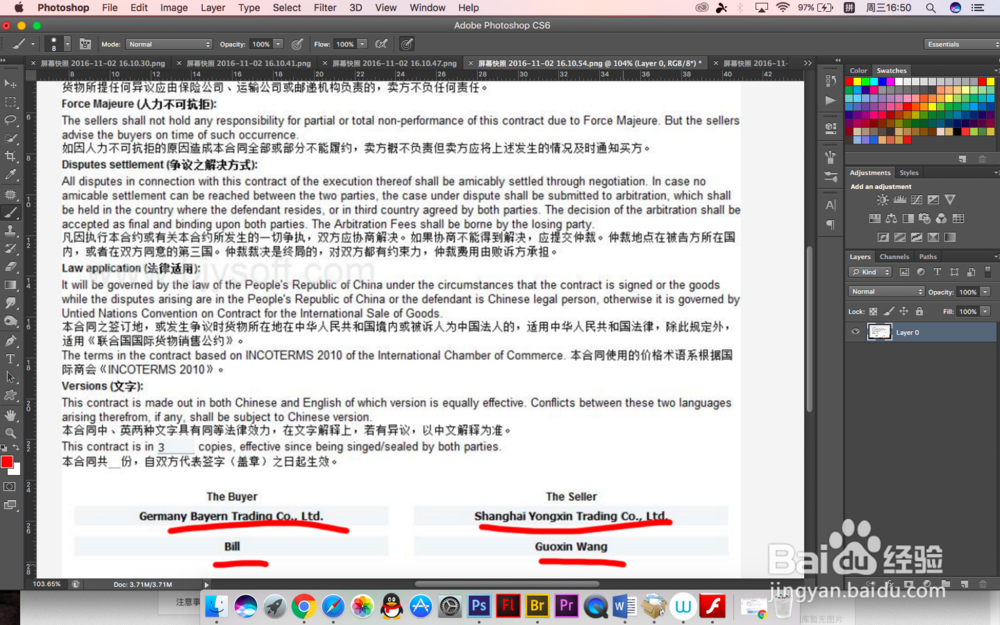The image size is (1000, 625).
Task: Open the Essentials workspace dropdown
Action: (x=960, y=44)
